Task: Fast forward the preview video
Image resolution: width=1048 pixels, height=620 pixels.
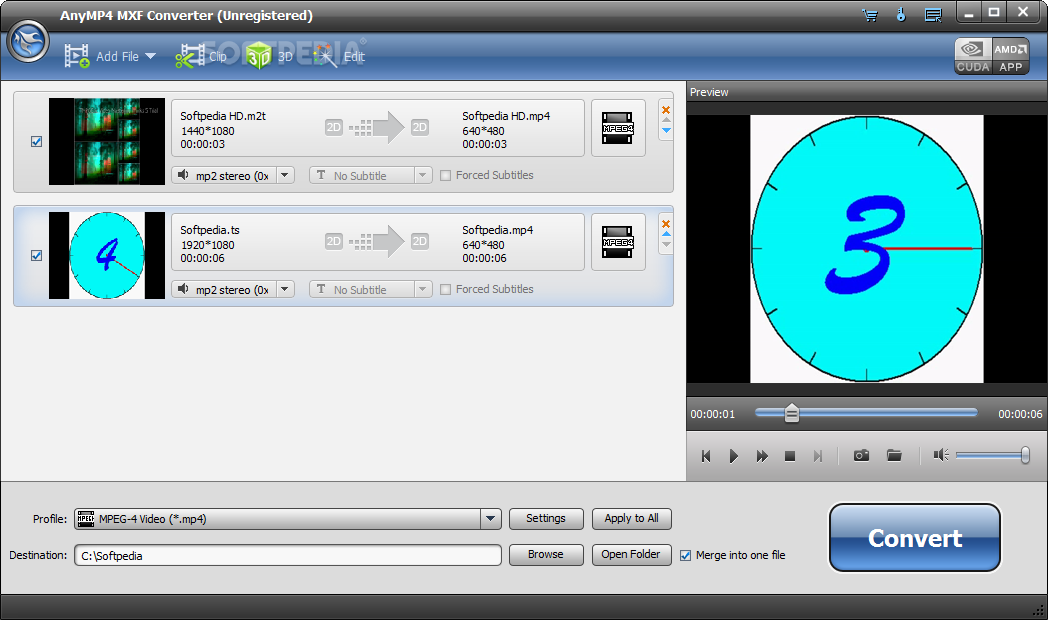Action: click(x=762, y=456)
